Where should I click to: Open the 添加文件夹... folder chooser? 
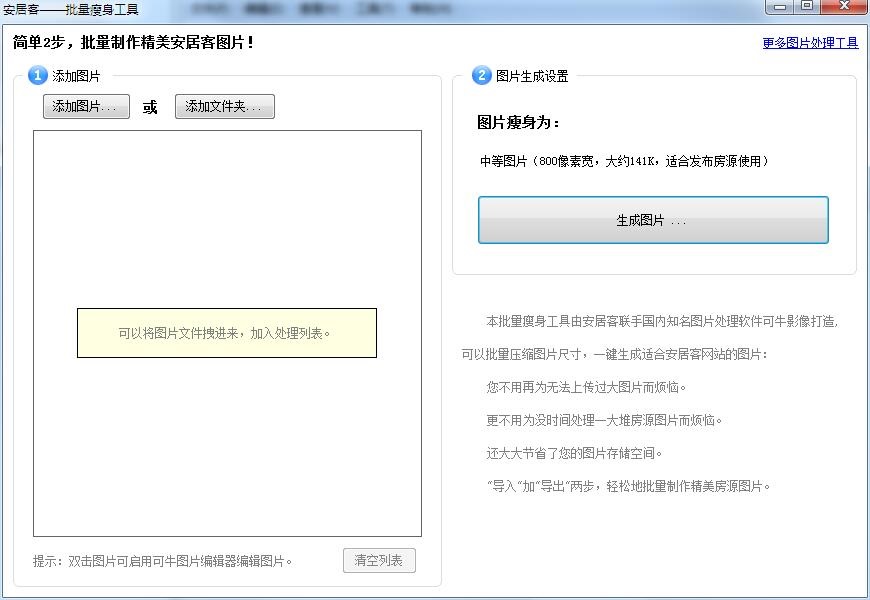(x=224, y=107)
